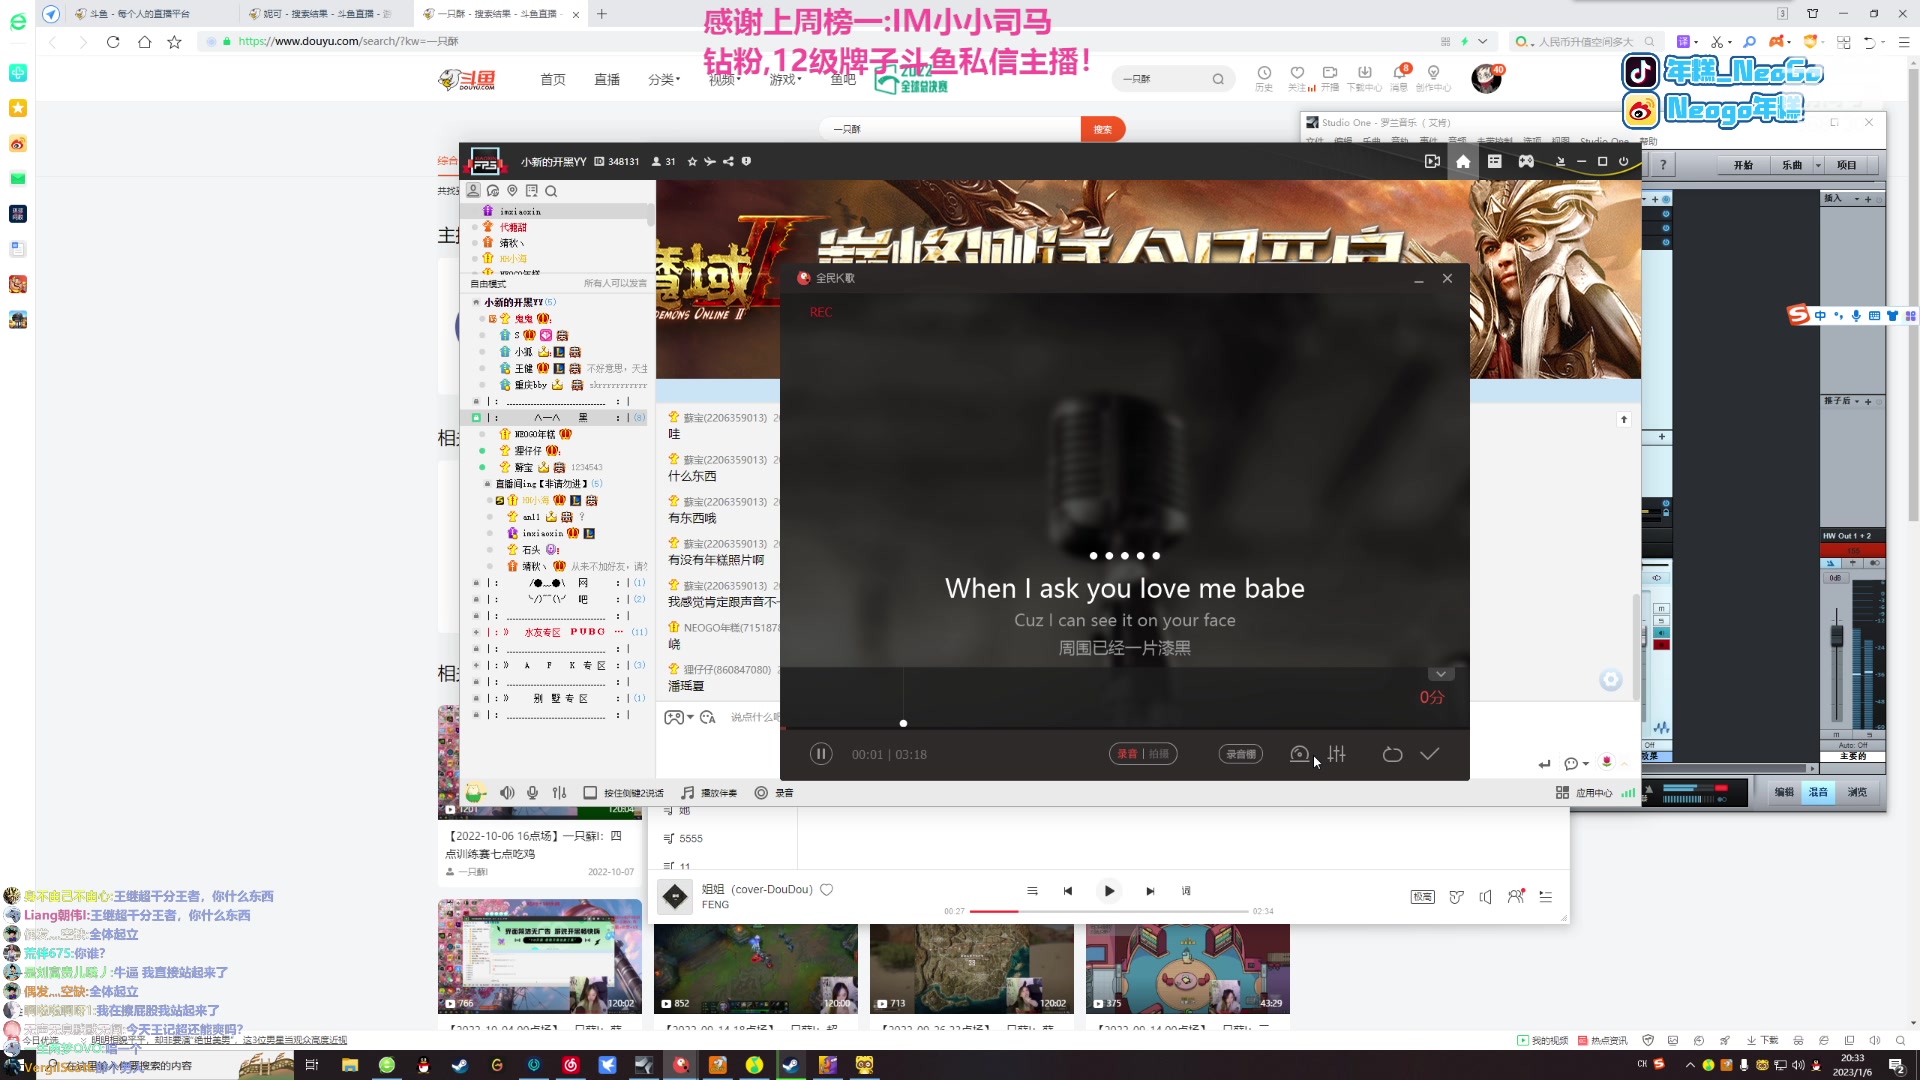The height and width of the screenshot is (1080, 1920).
Task: Report the channel using the shield icon
Action: [x=746, y=161]
